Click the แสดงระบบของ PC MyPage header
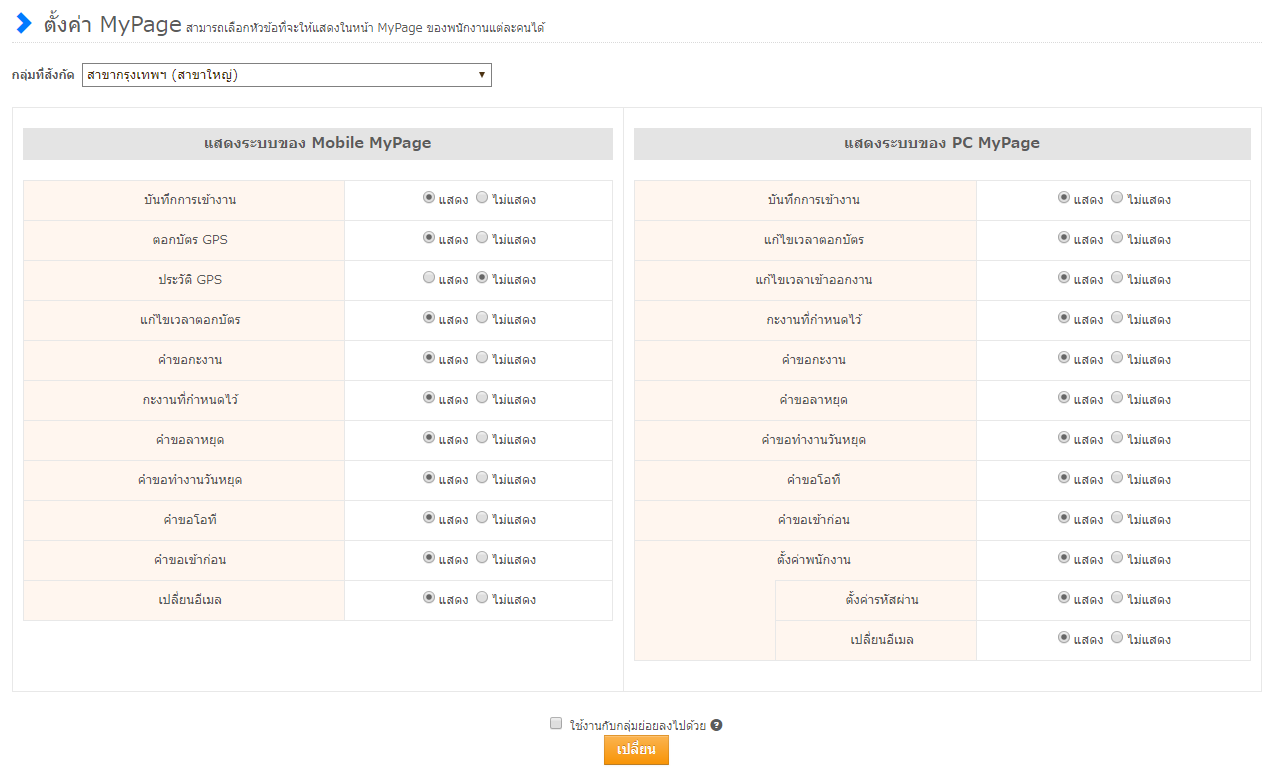 [942, 143]
